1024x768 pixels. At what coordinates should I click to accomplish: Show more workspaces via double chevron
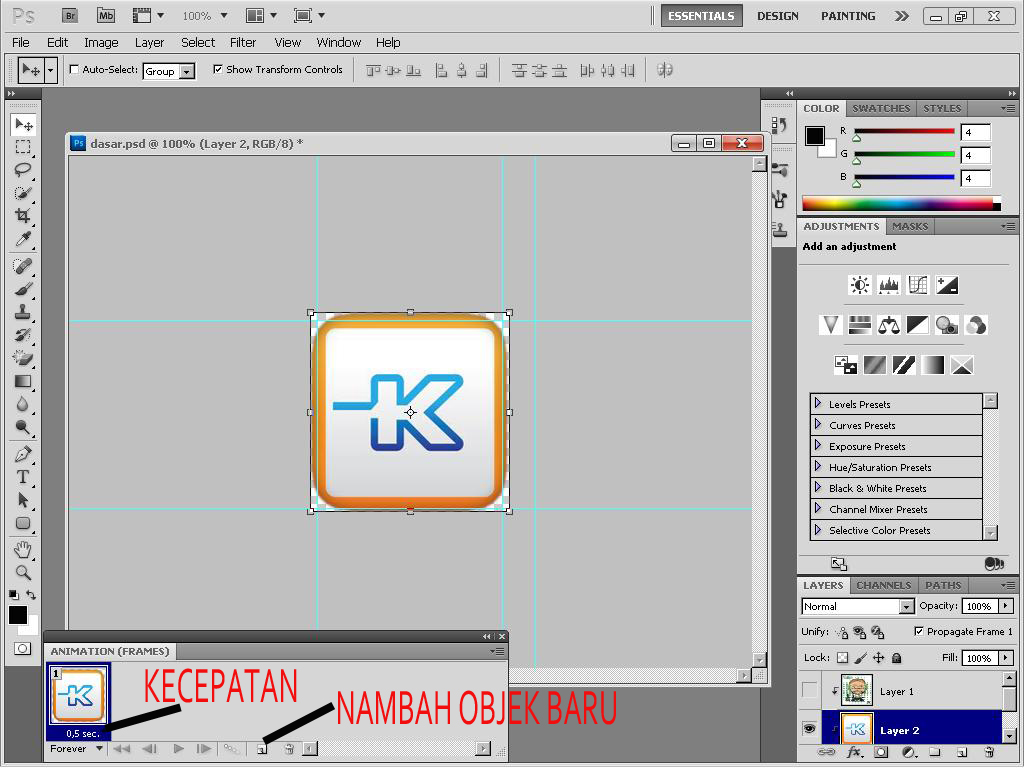tap(902, 16)
